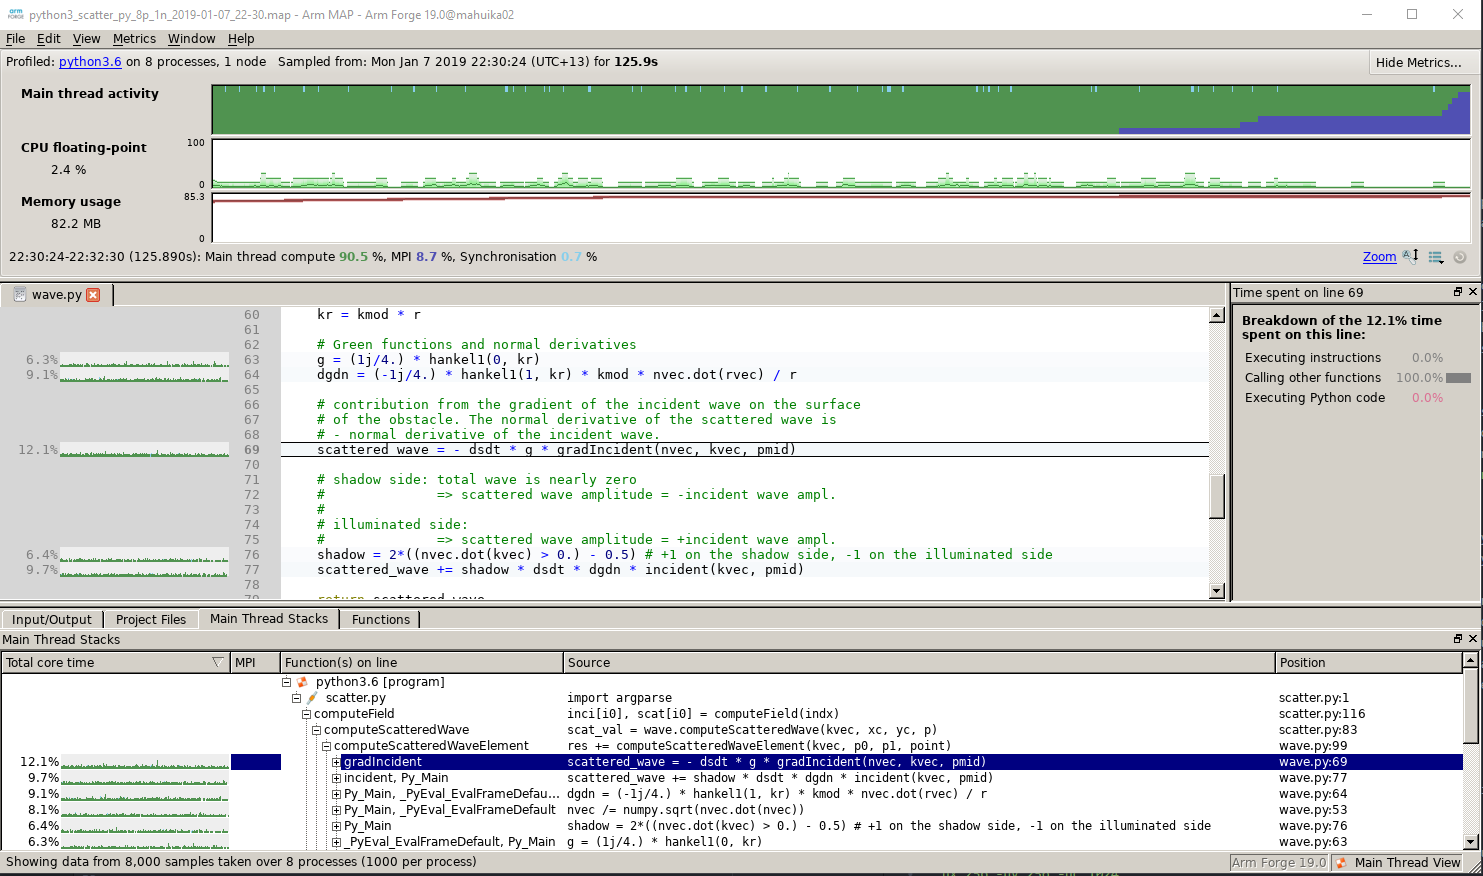Switch to the Functions tab
Viewport: 1483px width, 876px height.
coord(380,619)
